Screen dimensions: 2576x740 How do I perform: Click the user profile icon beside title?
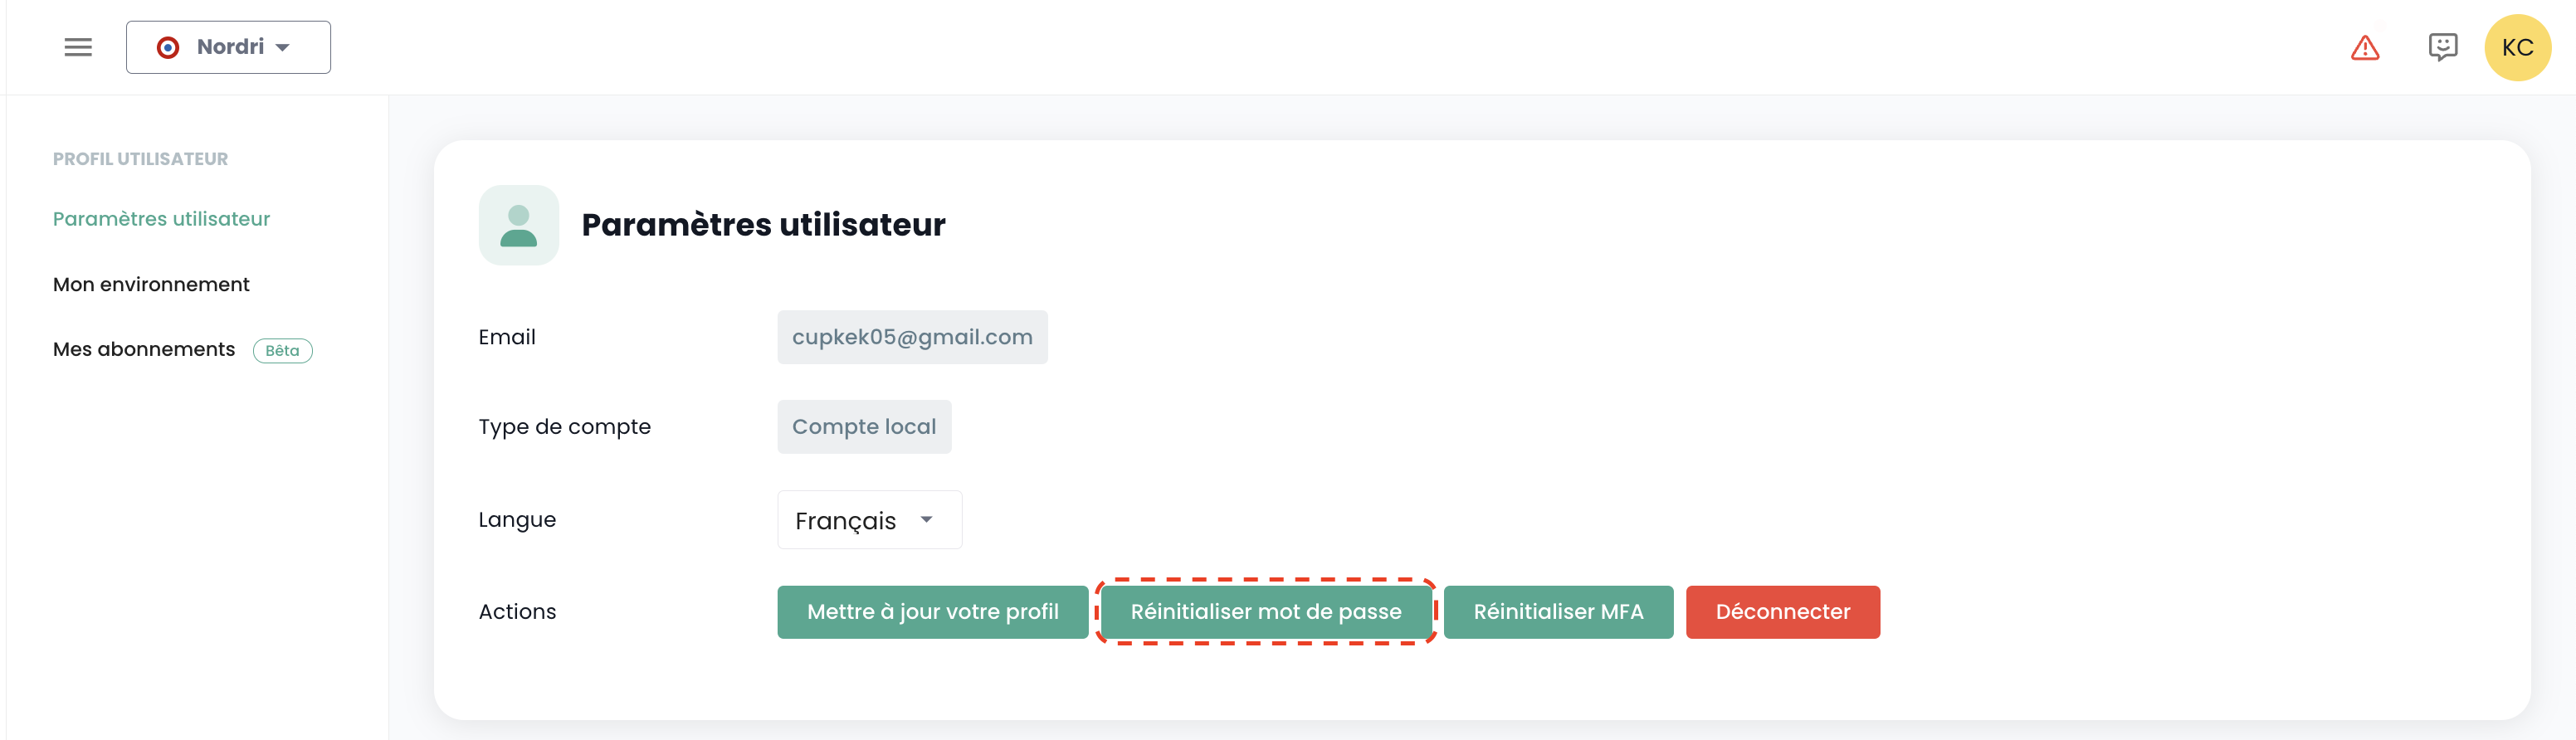click(x=518, y=225)
